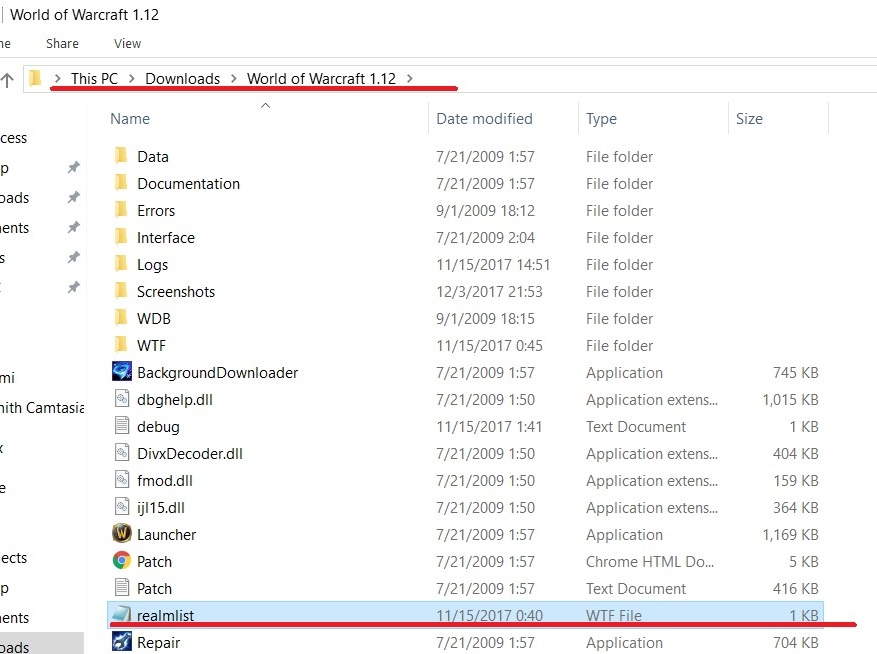
Task: Click the DivxDecoder.dll file name
Action: pos(190,454)
